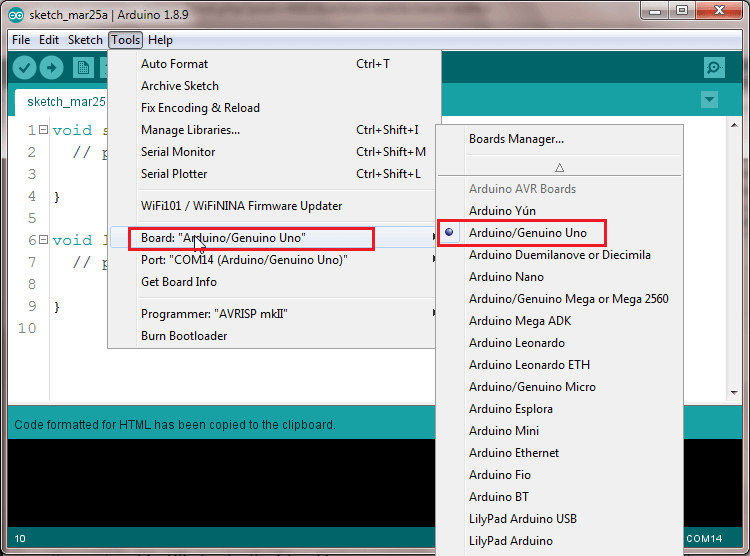Expand the Port COM14 submenu
This screenshot has width=750, height=556.
pos(274,260)
